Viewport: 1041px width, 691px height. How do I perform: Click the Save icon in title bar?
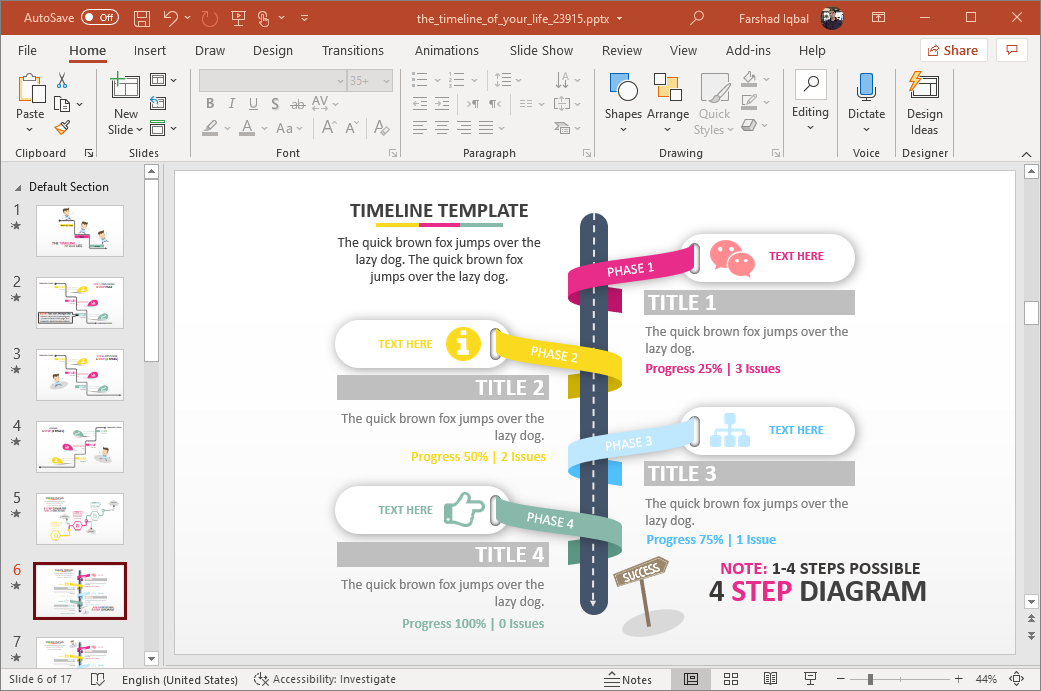point(142,18)
